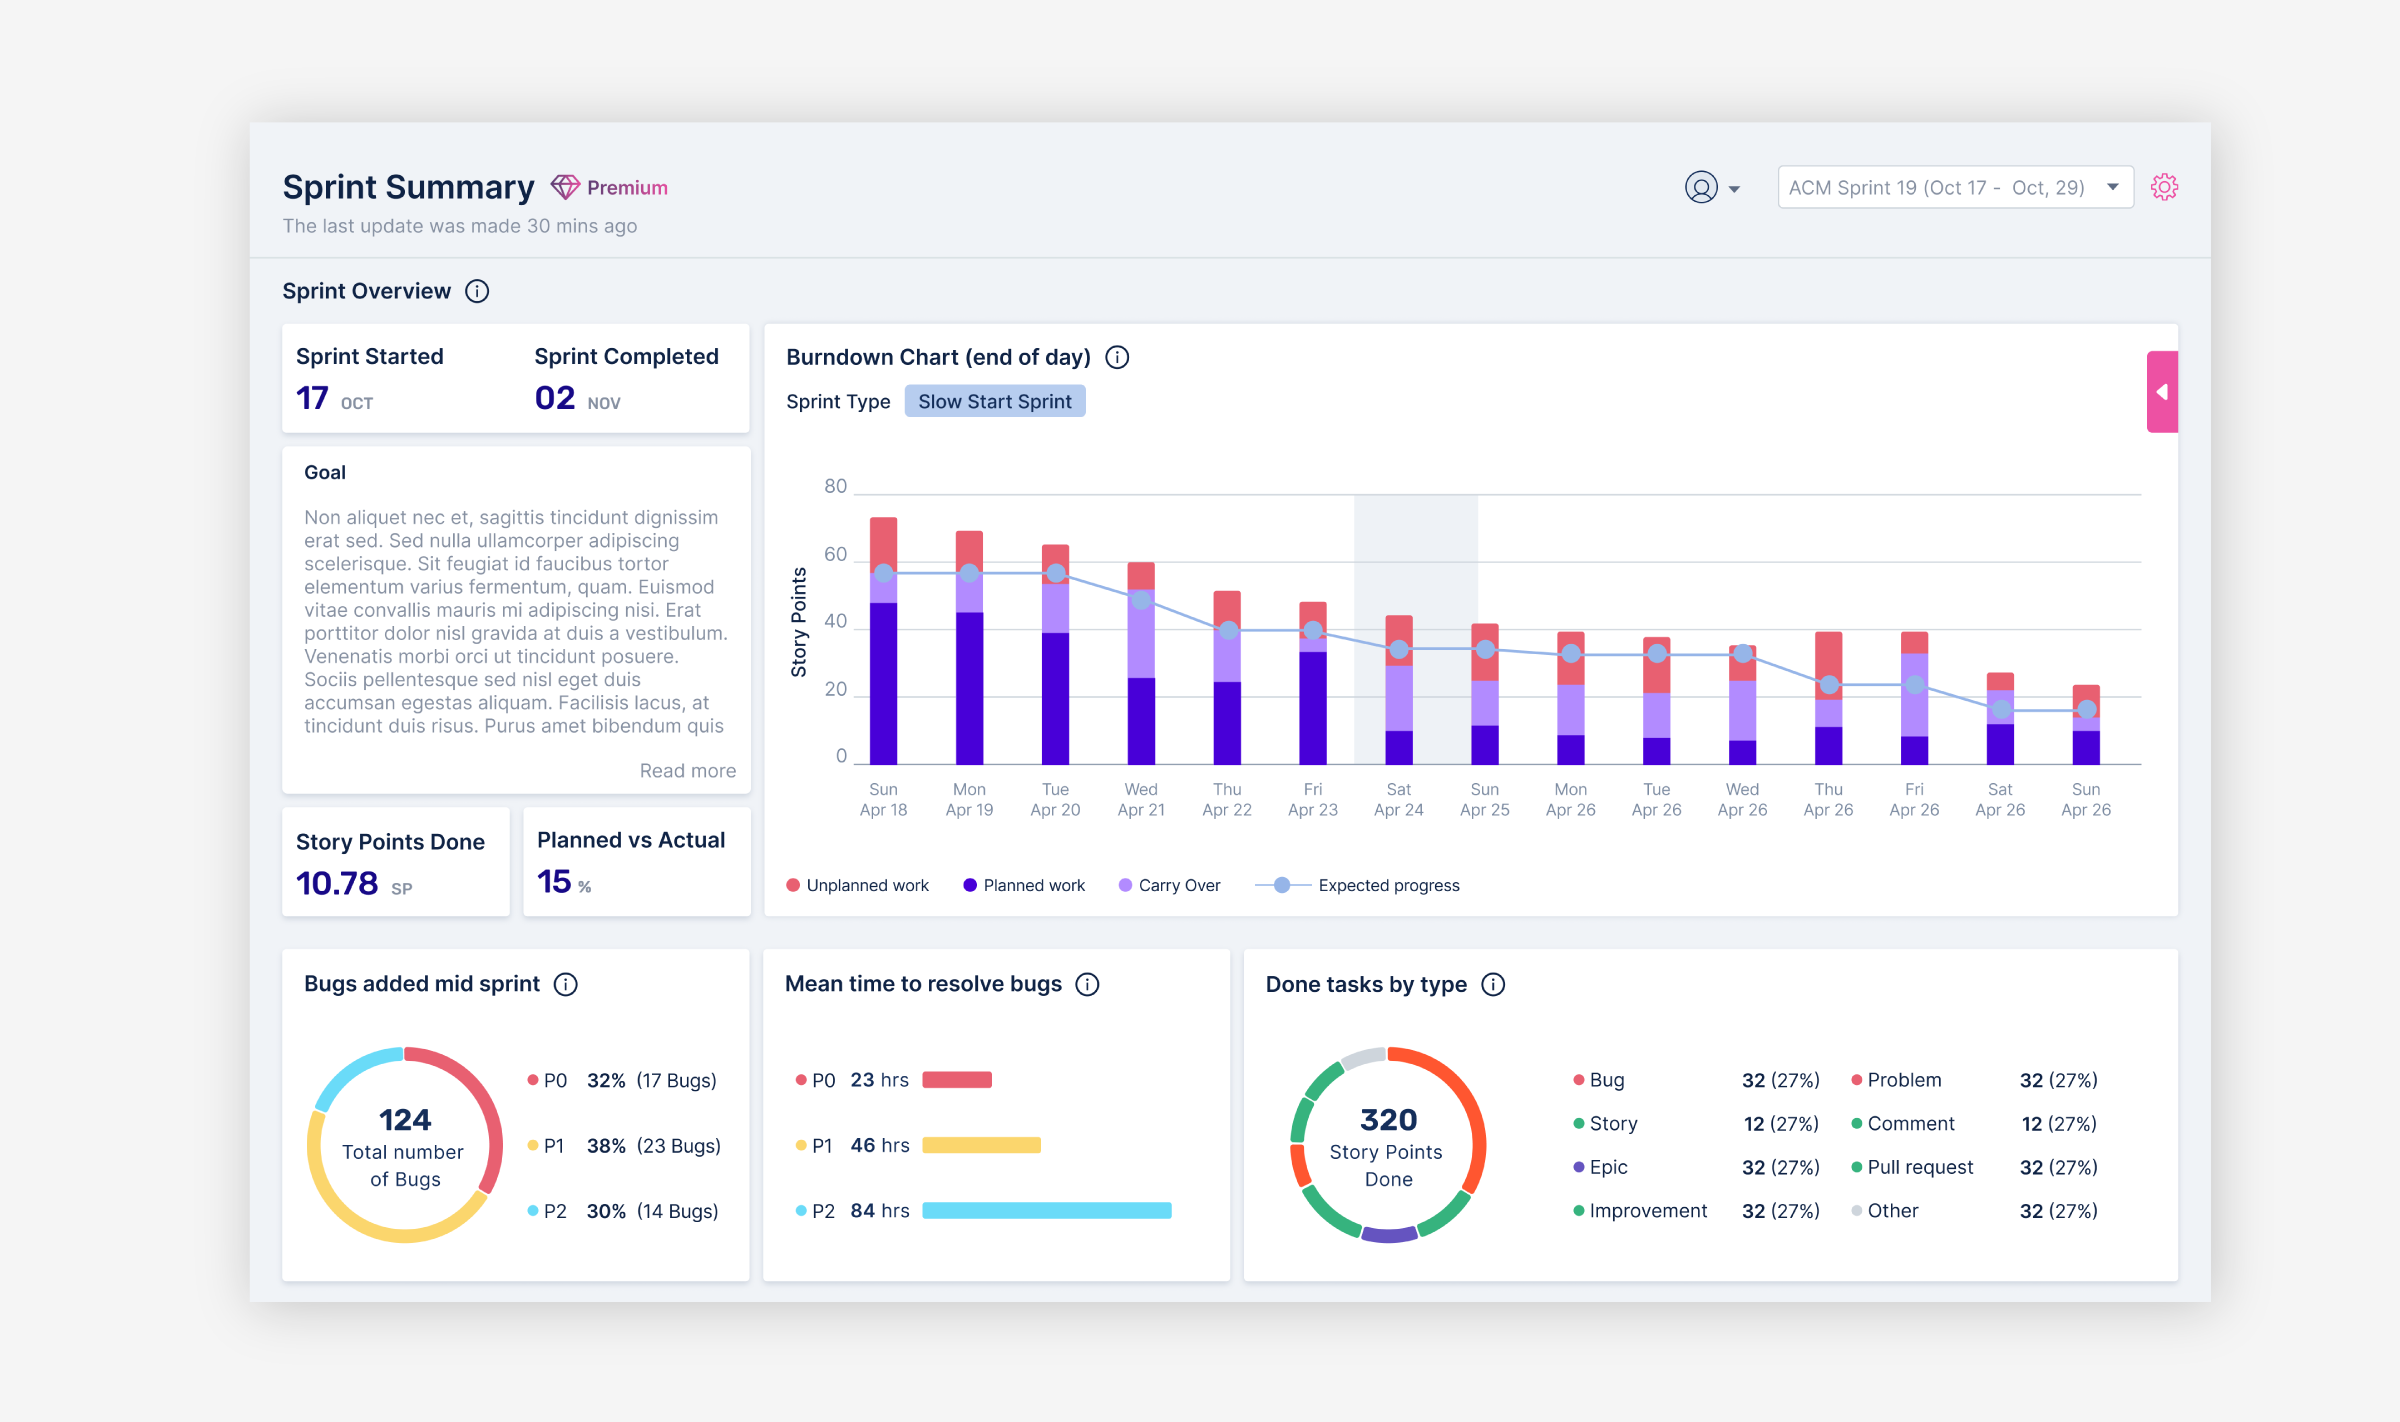Click info icon beside Bugs added mid sprint

point(566,984)
